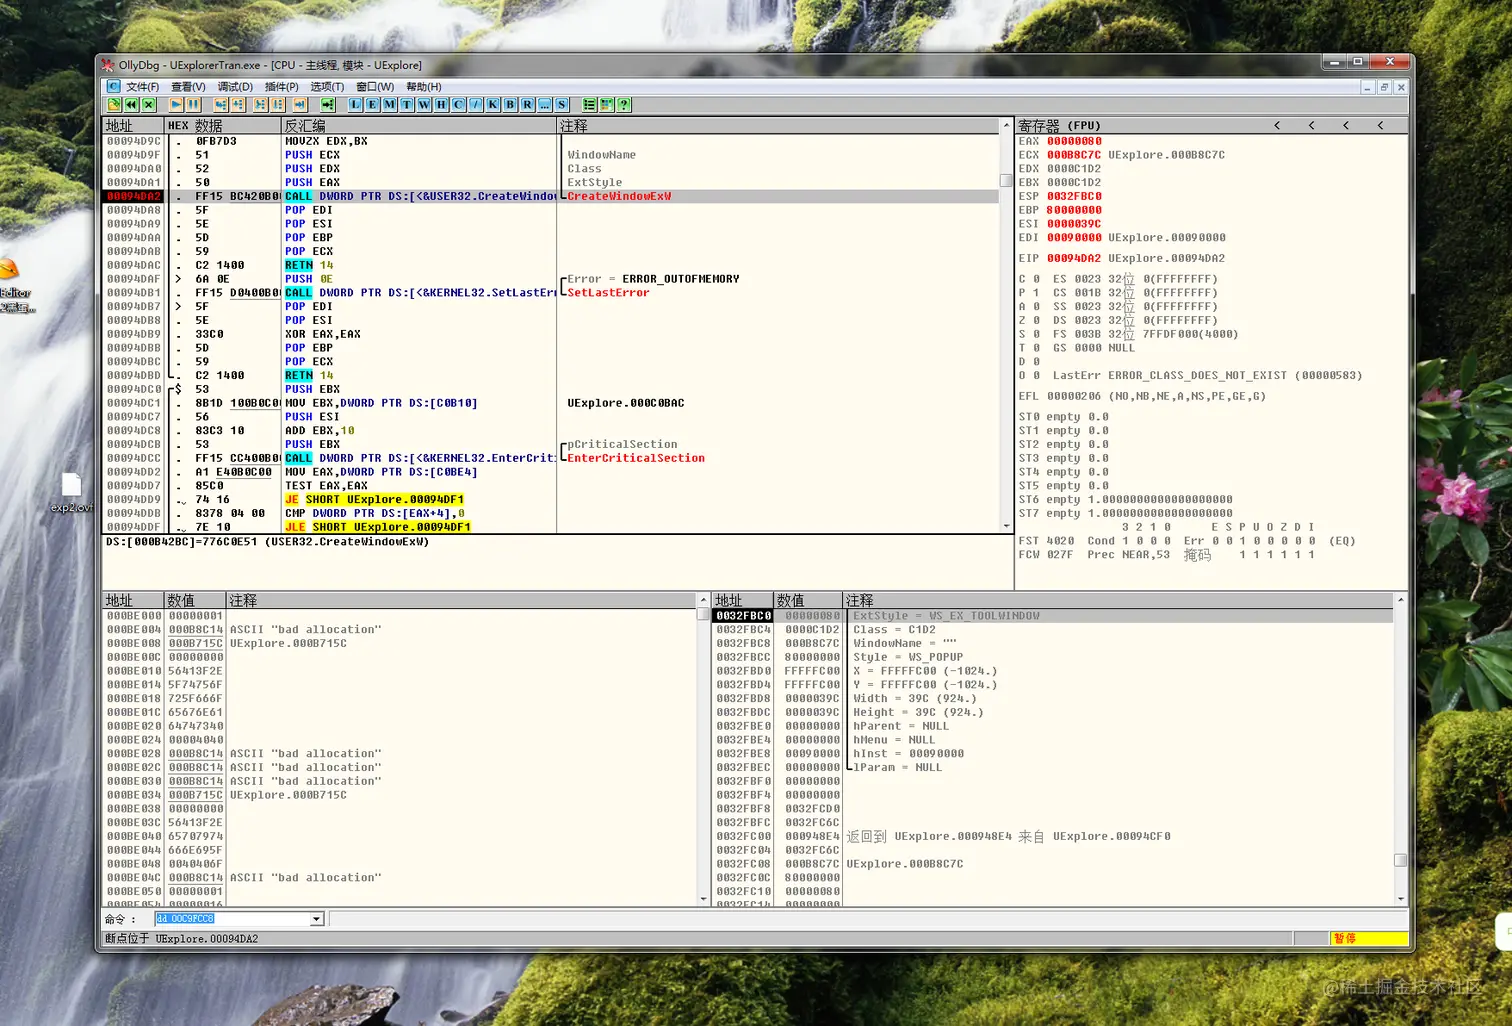The image size is (1512, 1026).
Task: Click the scroll thumb of disassembly pane
Action: point(1006,180)
